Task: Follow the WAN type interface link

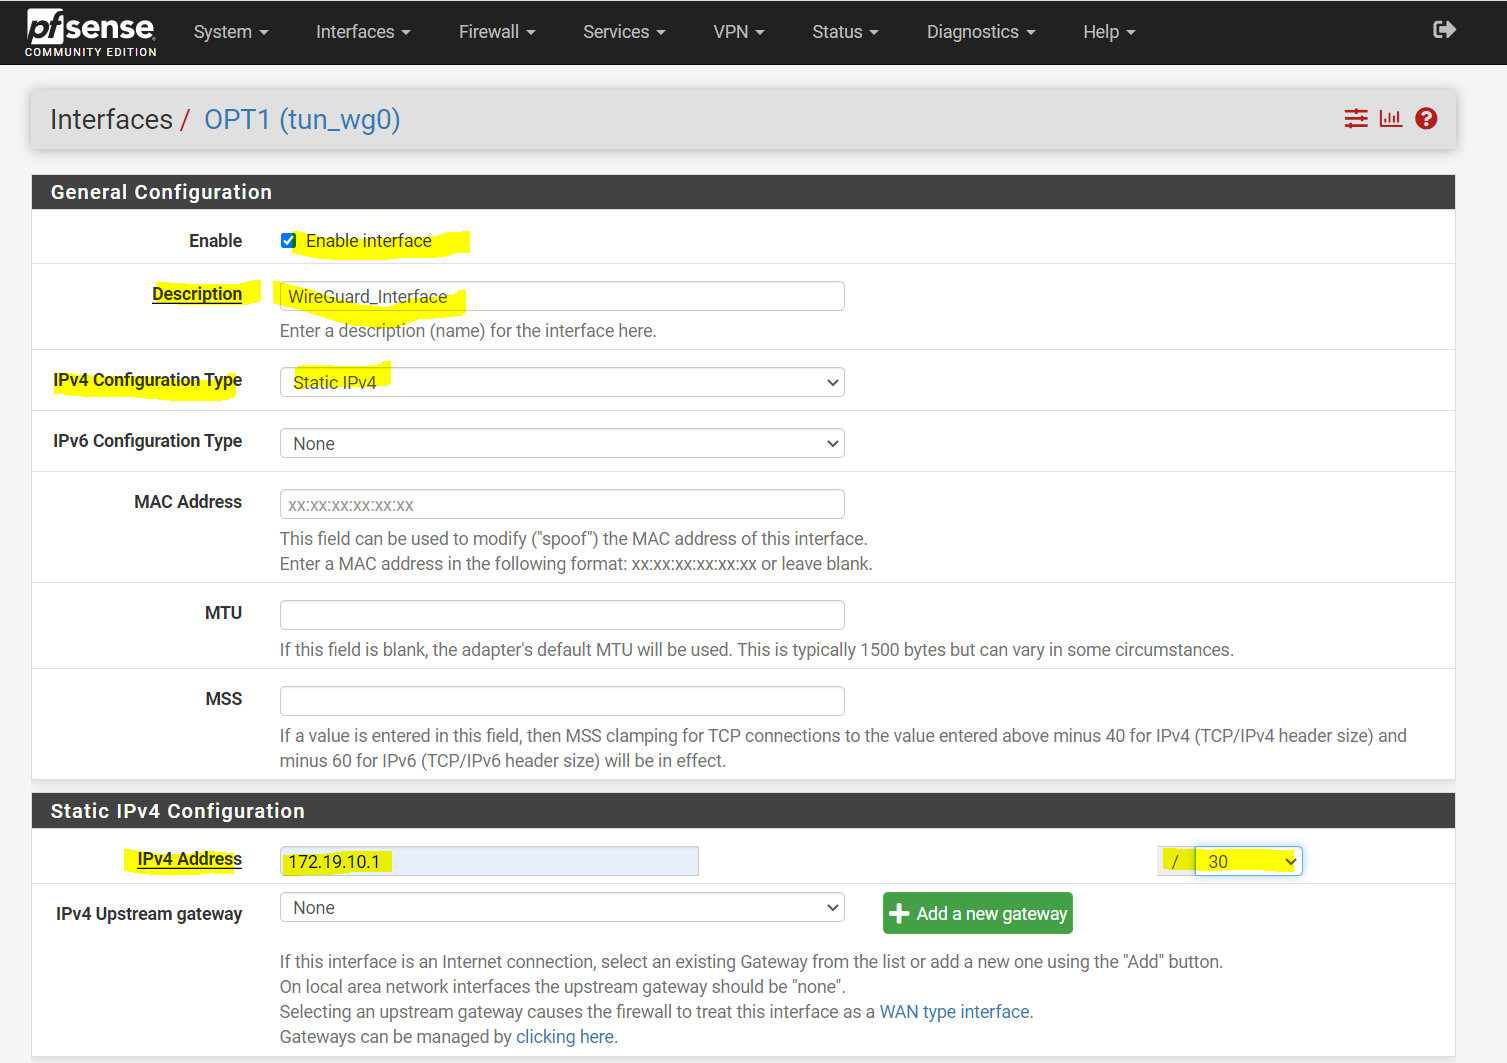Action: 952,1011
